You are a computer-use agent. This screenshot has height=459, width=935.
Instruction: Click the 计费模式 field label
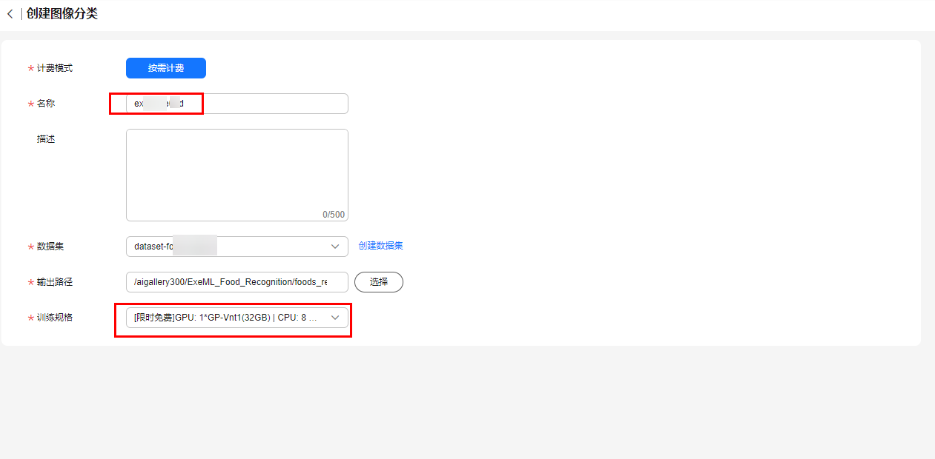pos(55,68)
